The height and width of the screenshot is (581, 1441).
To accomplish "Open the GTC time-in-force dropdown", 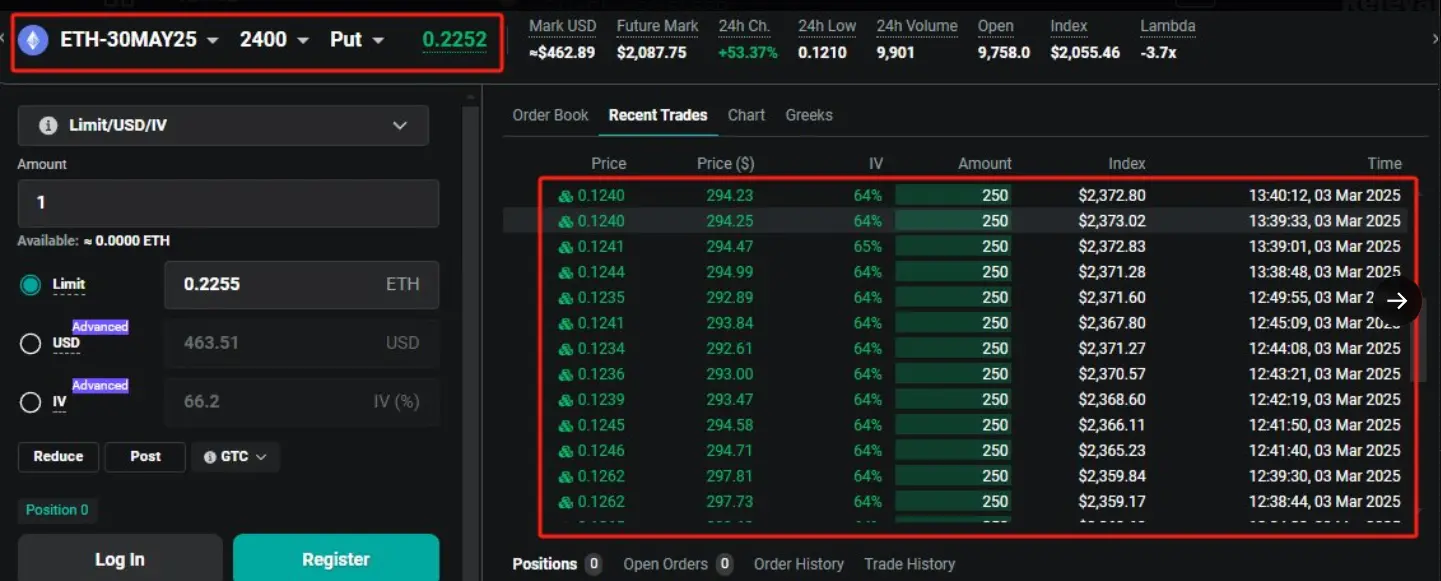I will pos(235,456).
